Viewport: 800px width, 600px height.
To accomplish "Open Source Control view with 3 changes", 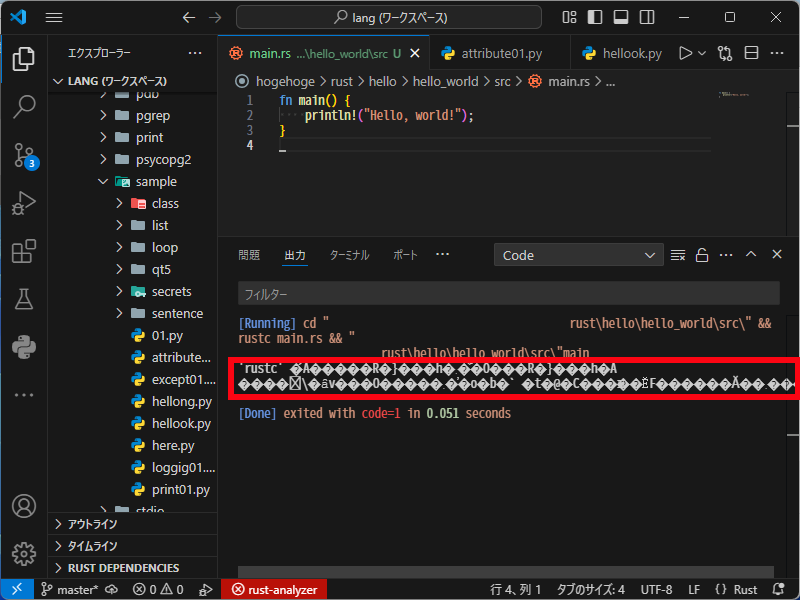I will coord(23,155).
